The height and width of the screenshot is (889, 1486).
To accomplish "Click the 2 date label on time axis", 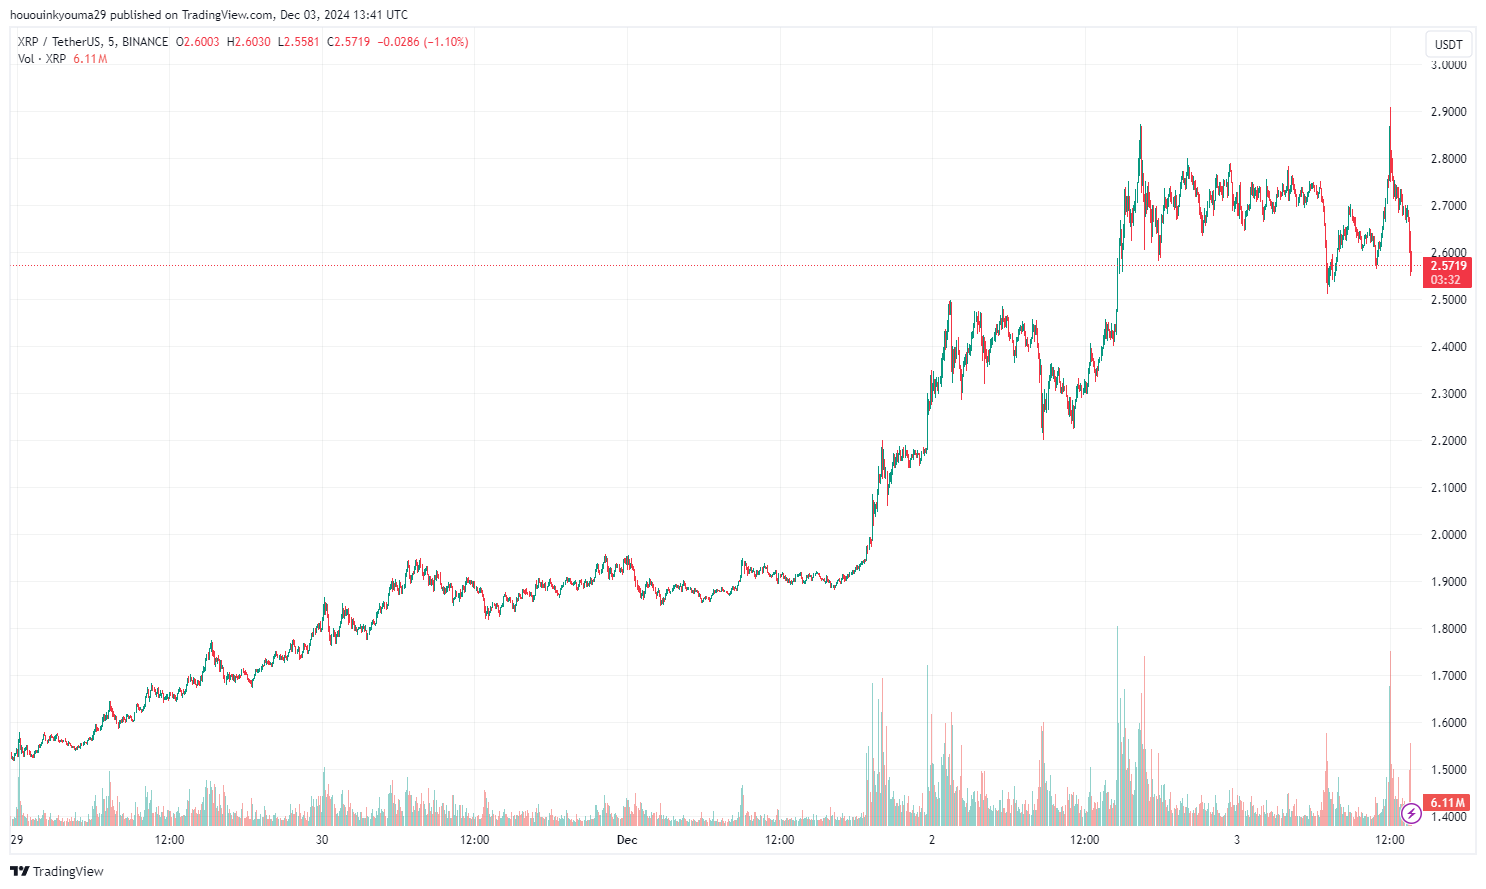I will tap(932, 840).
